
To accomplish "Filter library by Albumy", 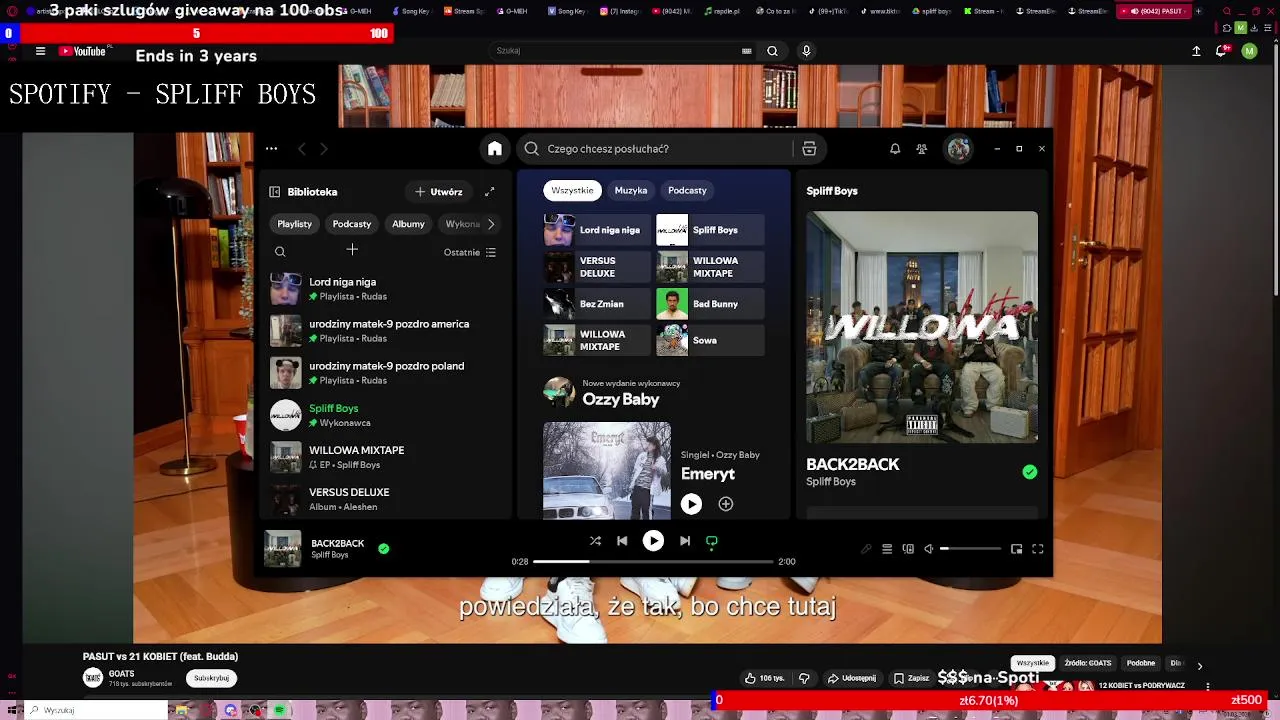I will [408, 224].
